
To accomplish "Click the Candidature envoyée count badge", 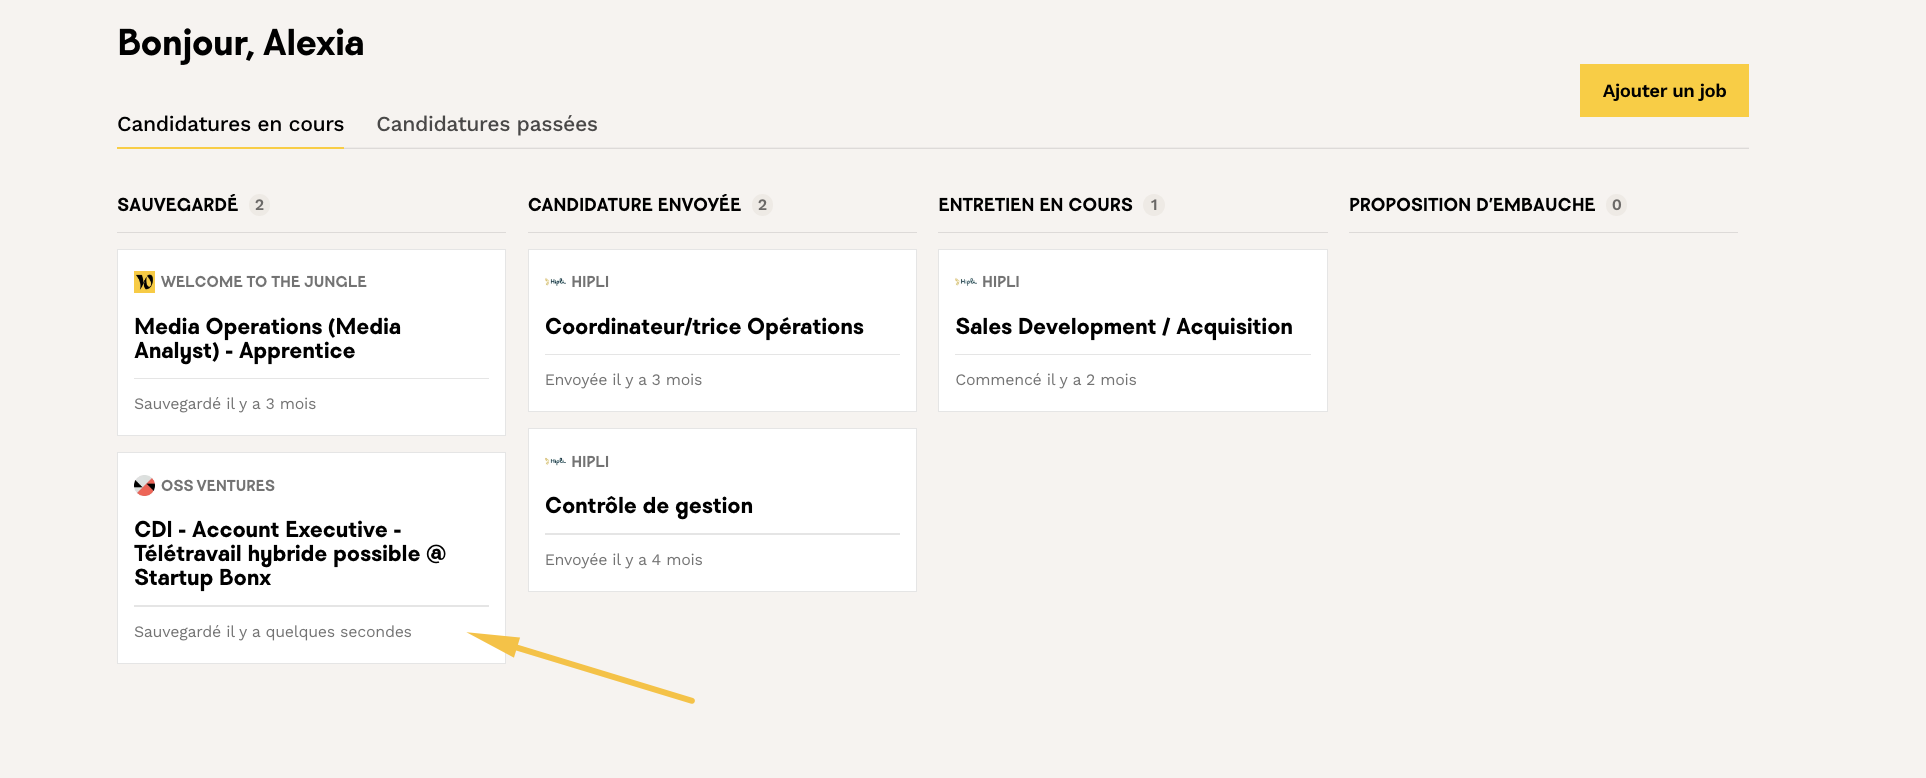I will click(762, 205).
